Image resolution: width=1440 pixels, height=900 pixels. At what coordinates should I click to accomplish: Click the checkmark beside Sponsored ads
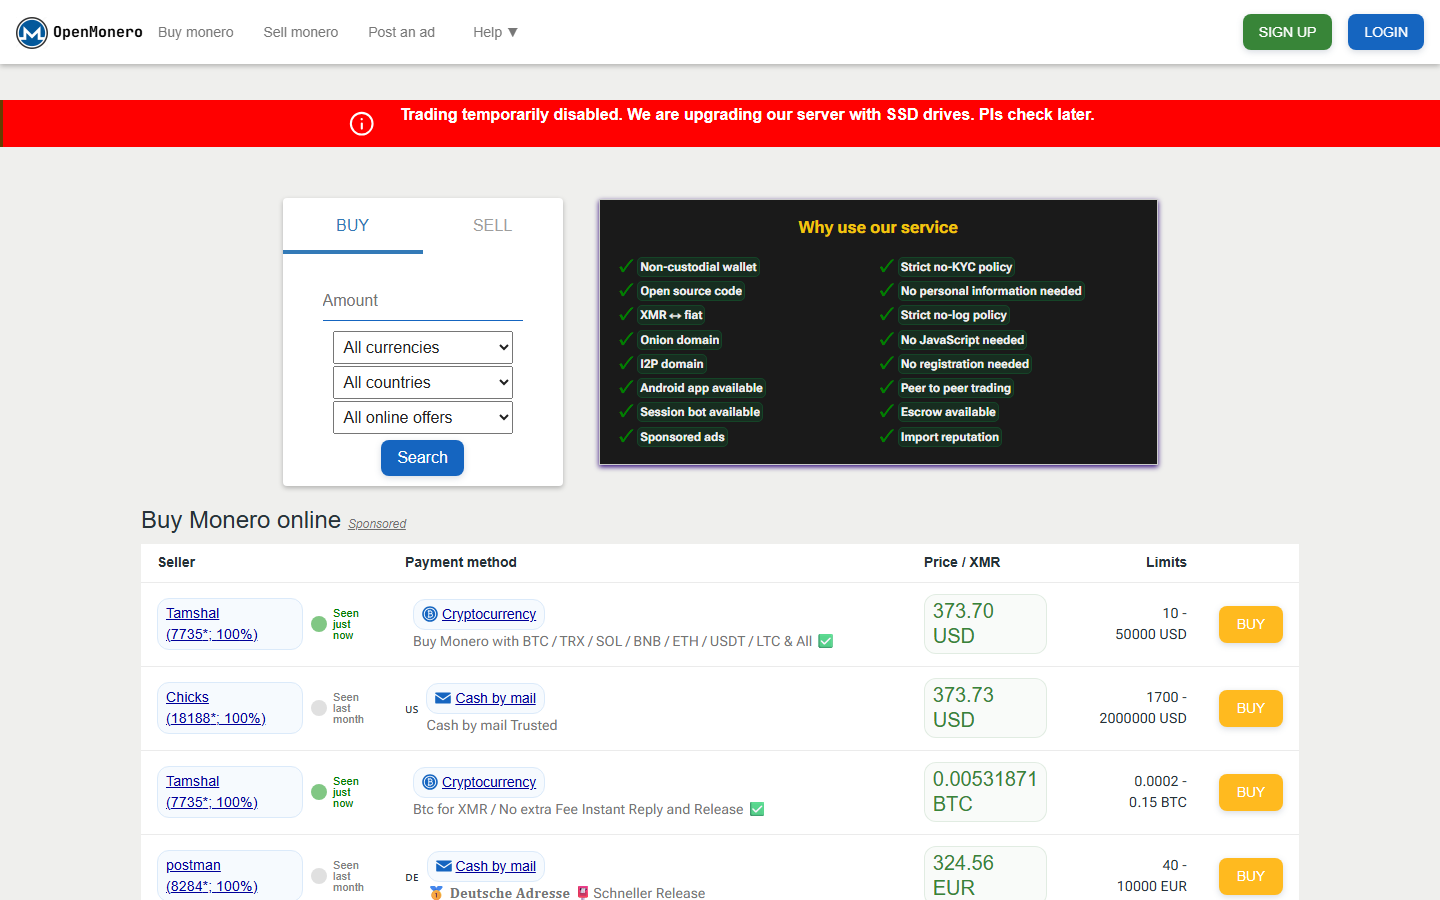tap(626, 436)
